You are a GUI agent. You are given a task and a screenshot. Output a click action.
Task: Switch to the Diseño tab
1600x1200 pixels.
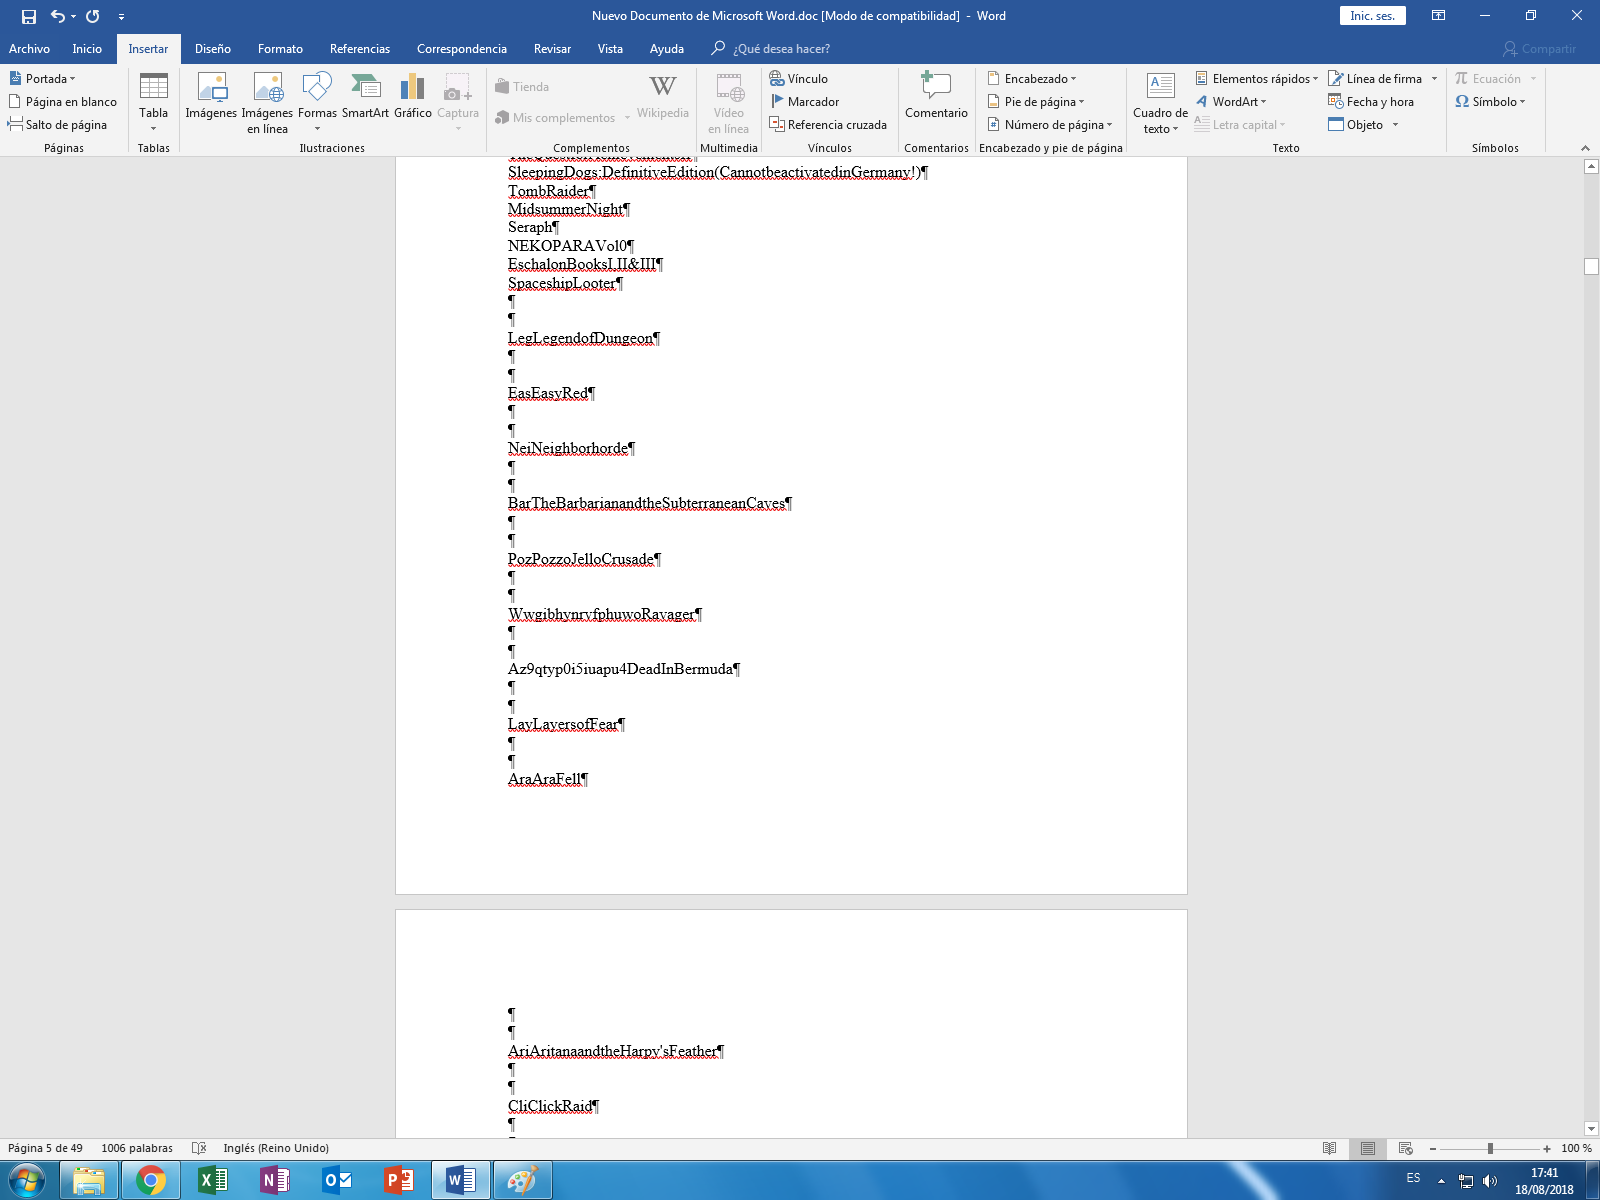[x=213, y=49]
